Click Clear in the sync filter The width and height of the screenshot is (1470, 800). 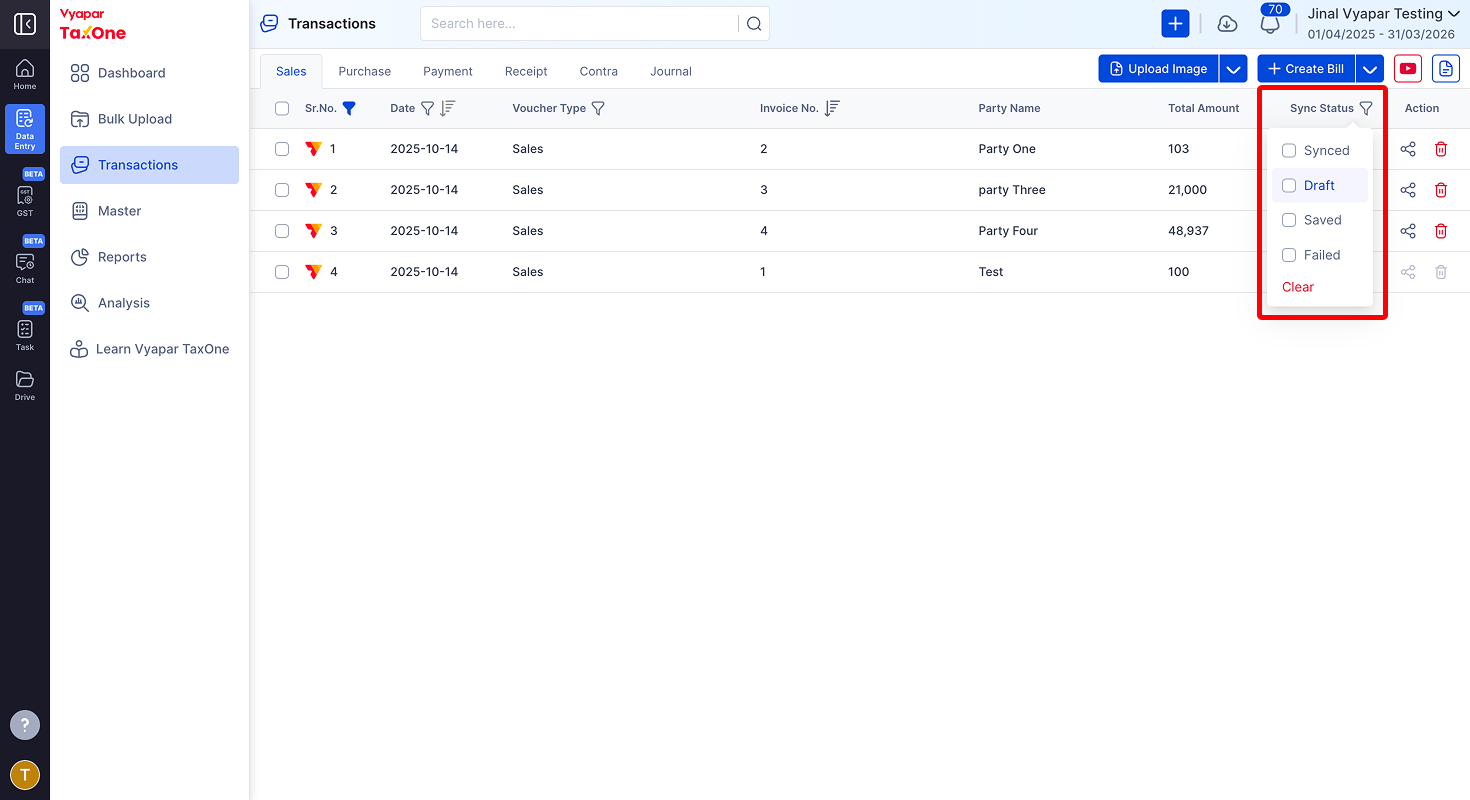pos(1298,287)
